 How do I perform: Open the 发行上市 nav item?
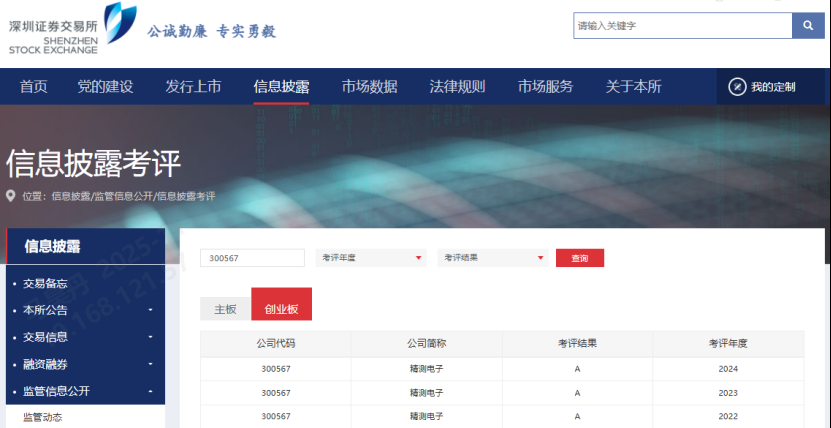click(193, 87)
